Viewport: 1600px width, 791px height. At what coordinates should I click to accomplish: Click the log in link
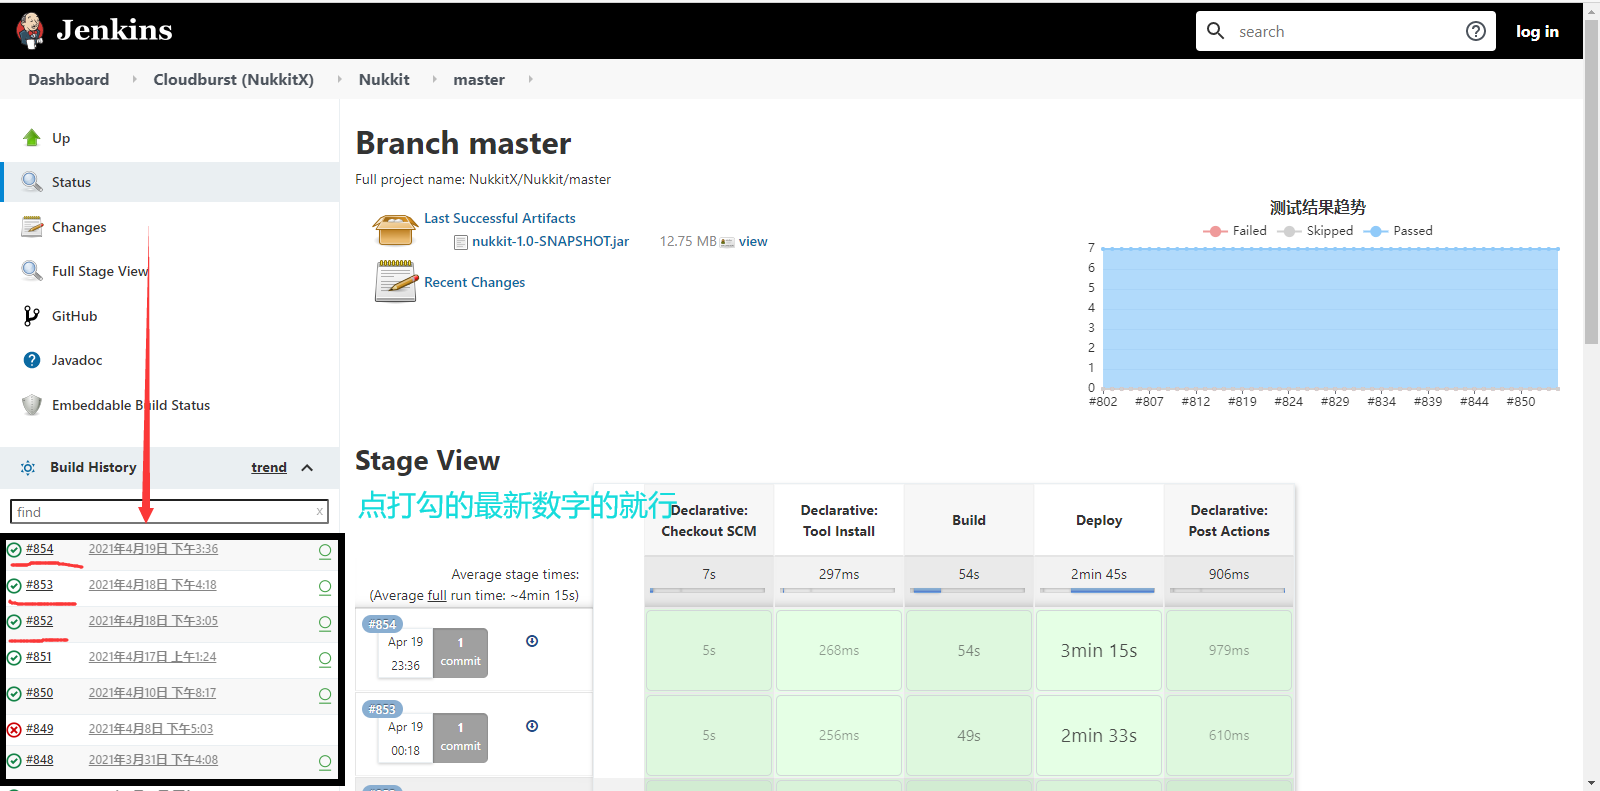tap(1536, 31)
